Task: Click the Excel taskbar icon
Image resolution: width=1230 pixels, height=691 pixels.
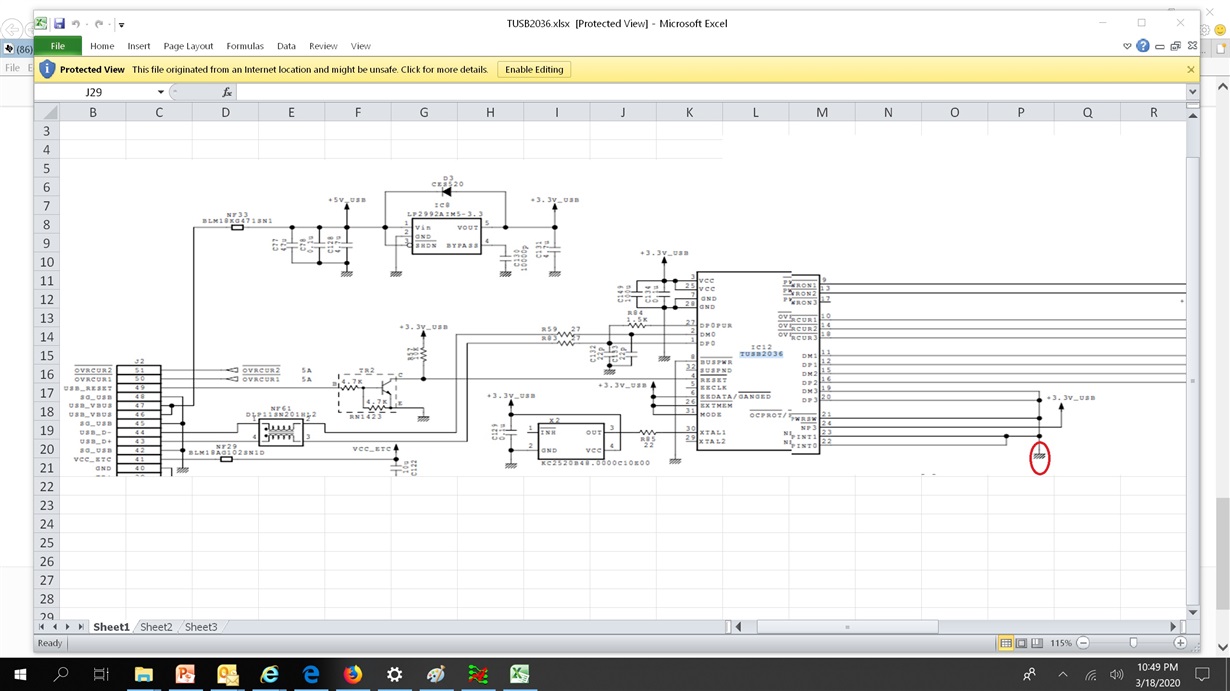Action: coord(520,674)
